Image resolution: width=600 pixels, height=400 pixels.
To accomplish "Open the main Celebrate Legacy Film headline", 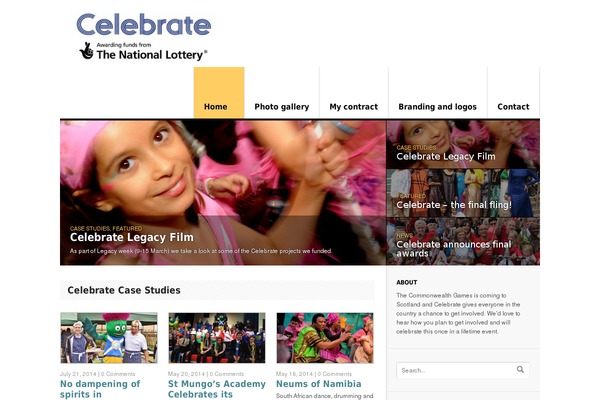I will coord(132,237).
